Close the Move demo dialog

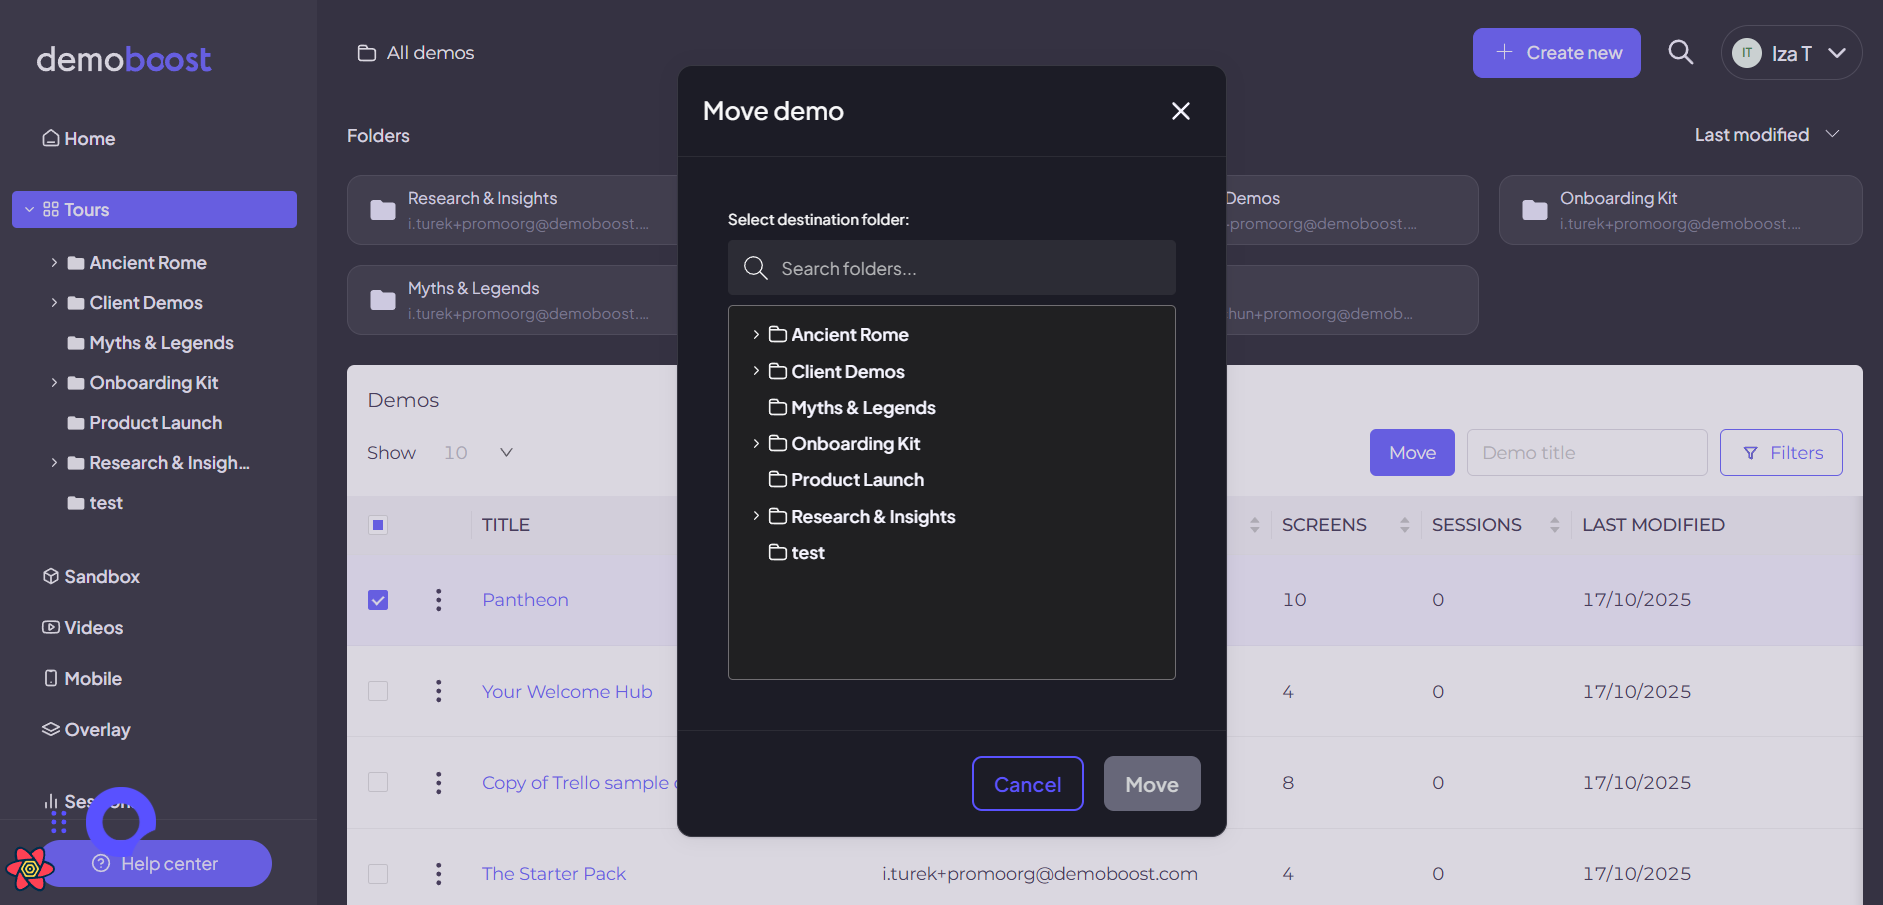1180,111
